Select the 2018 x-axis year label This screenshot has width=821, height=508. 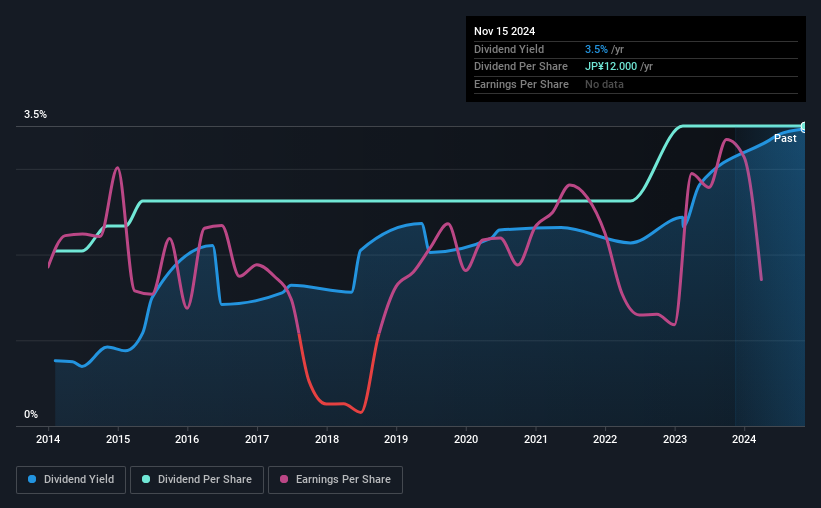pos(327,439)
